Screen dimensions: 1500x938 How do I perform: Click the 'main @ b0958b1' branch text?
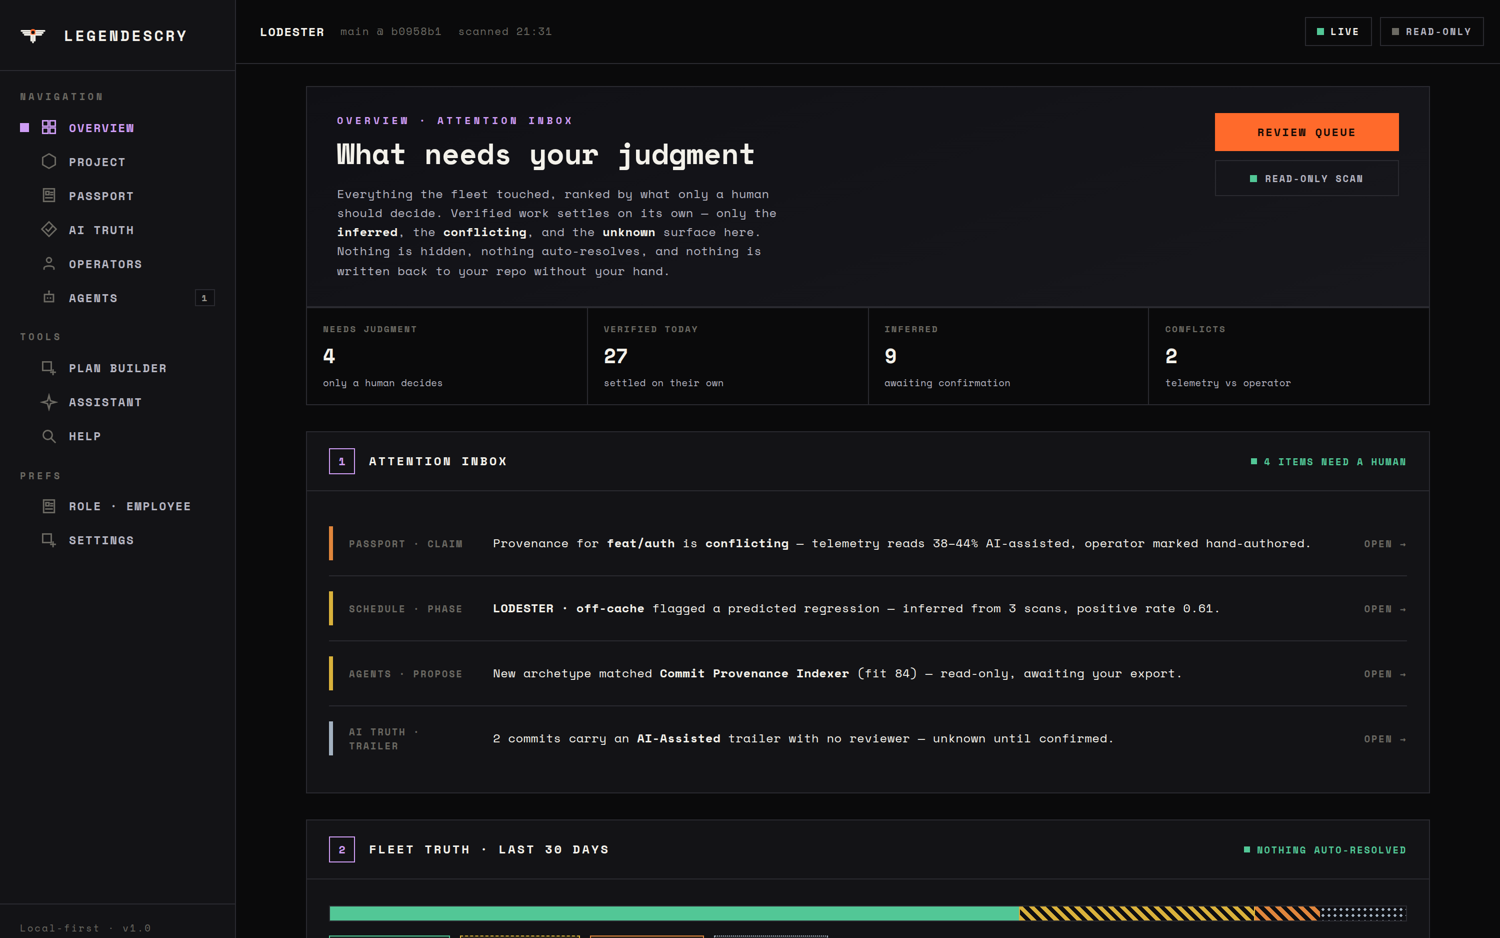390,32
